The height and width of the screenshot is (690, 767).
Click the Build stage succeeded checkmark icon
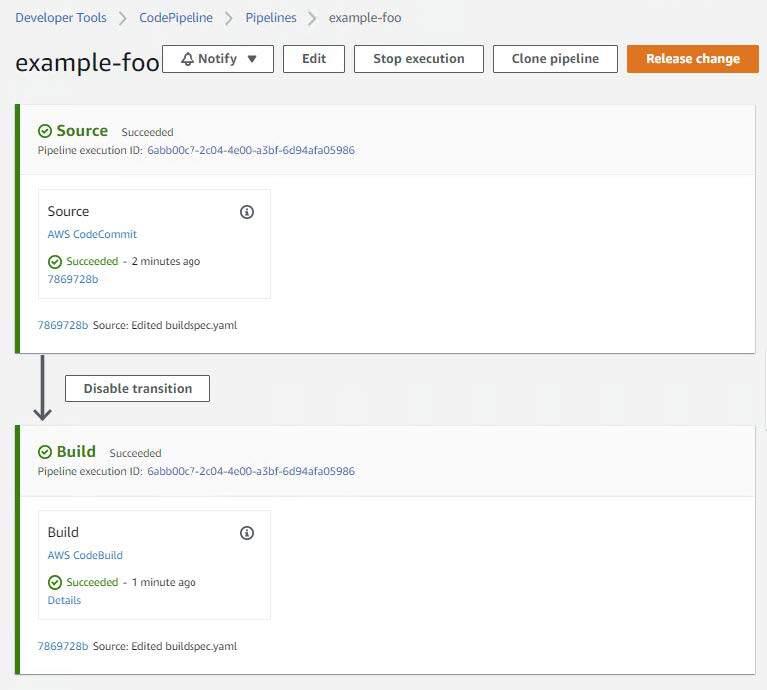click(45, 452)
